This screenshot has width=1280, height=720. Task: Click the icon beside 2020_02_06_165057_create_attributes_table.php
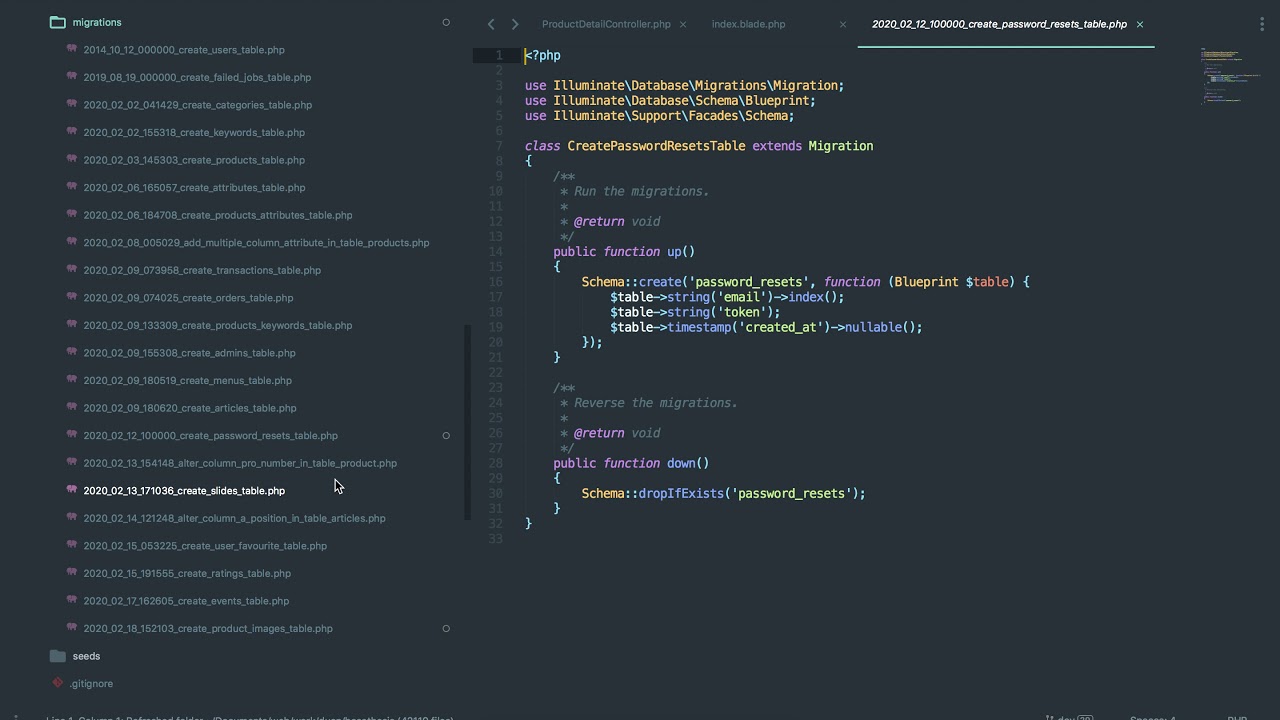click(72, 186)
